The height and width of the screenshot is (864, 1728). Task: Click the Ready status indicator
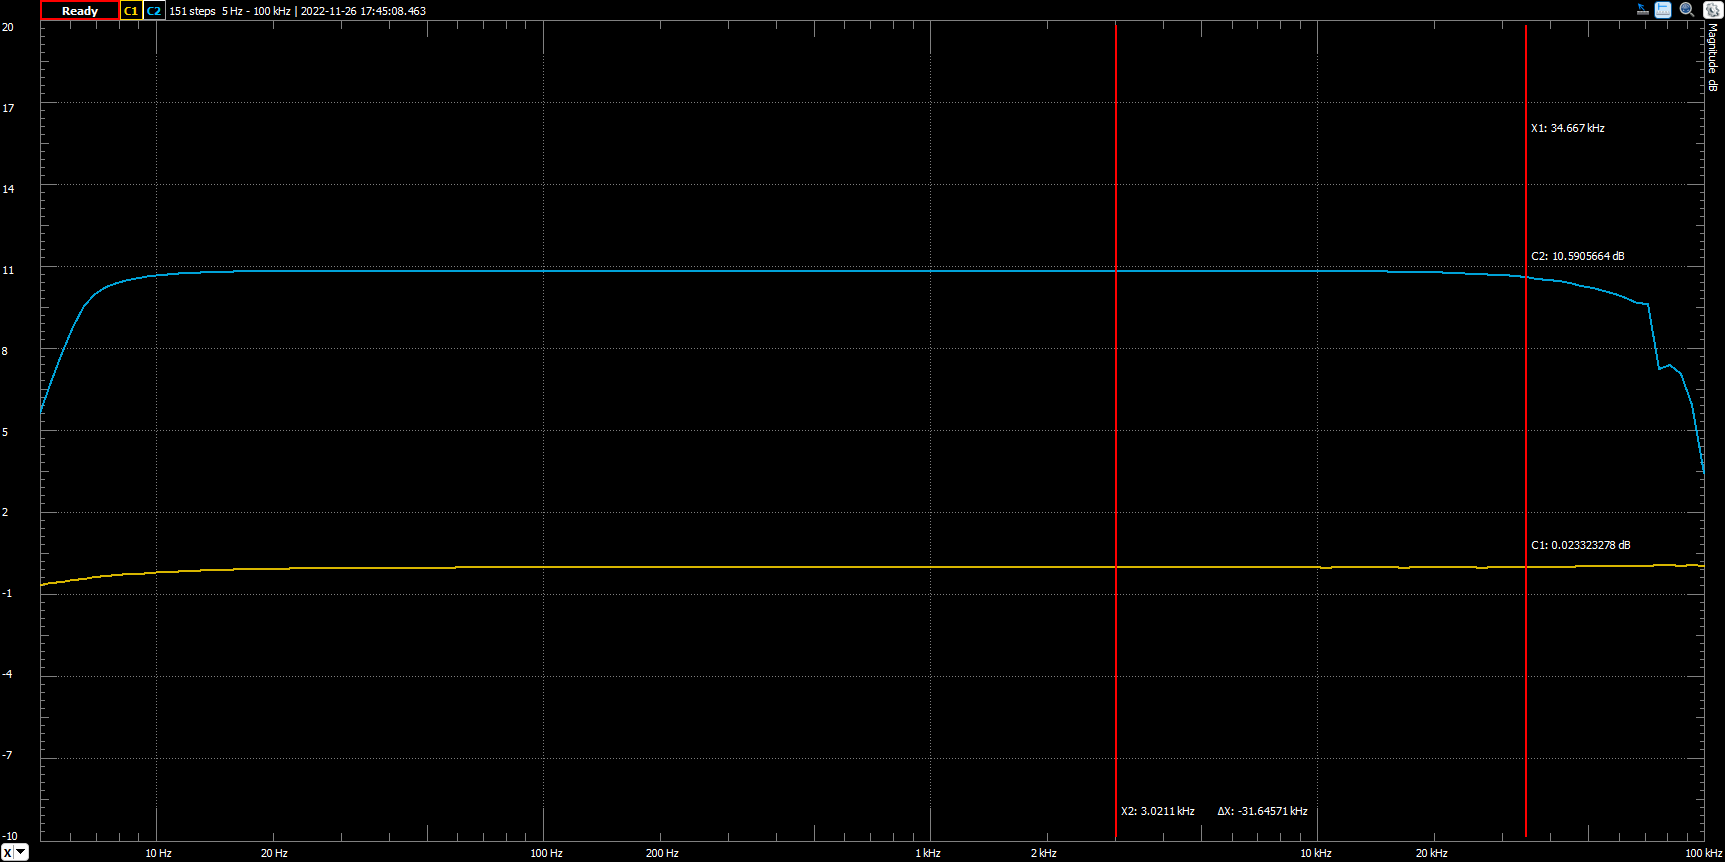(80, 11)
